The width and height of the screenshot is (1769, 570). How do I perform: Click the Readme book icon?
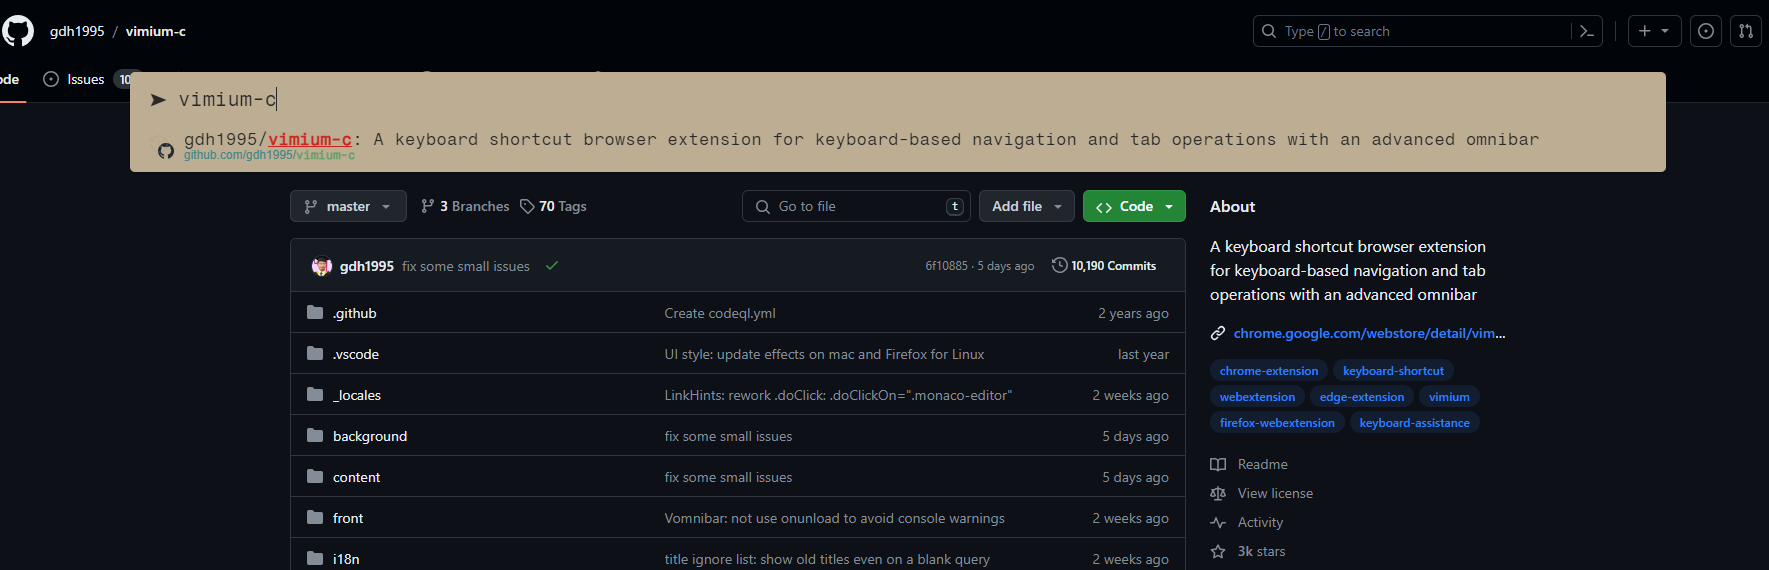pos(1218,464)
